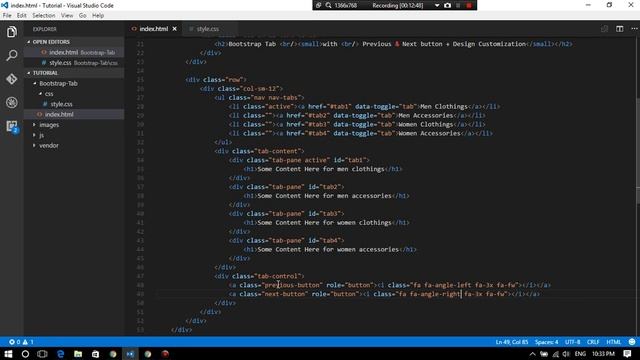Open the Extensions view with badge

click(11, 126)
